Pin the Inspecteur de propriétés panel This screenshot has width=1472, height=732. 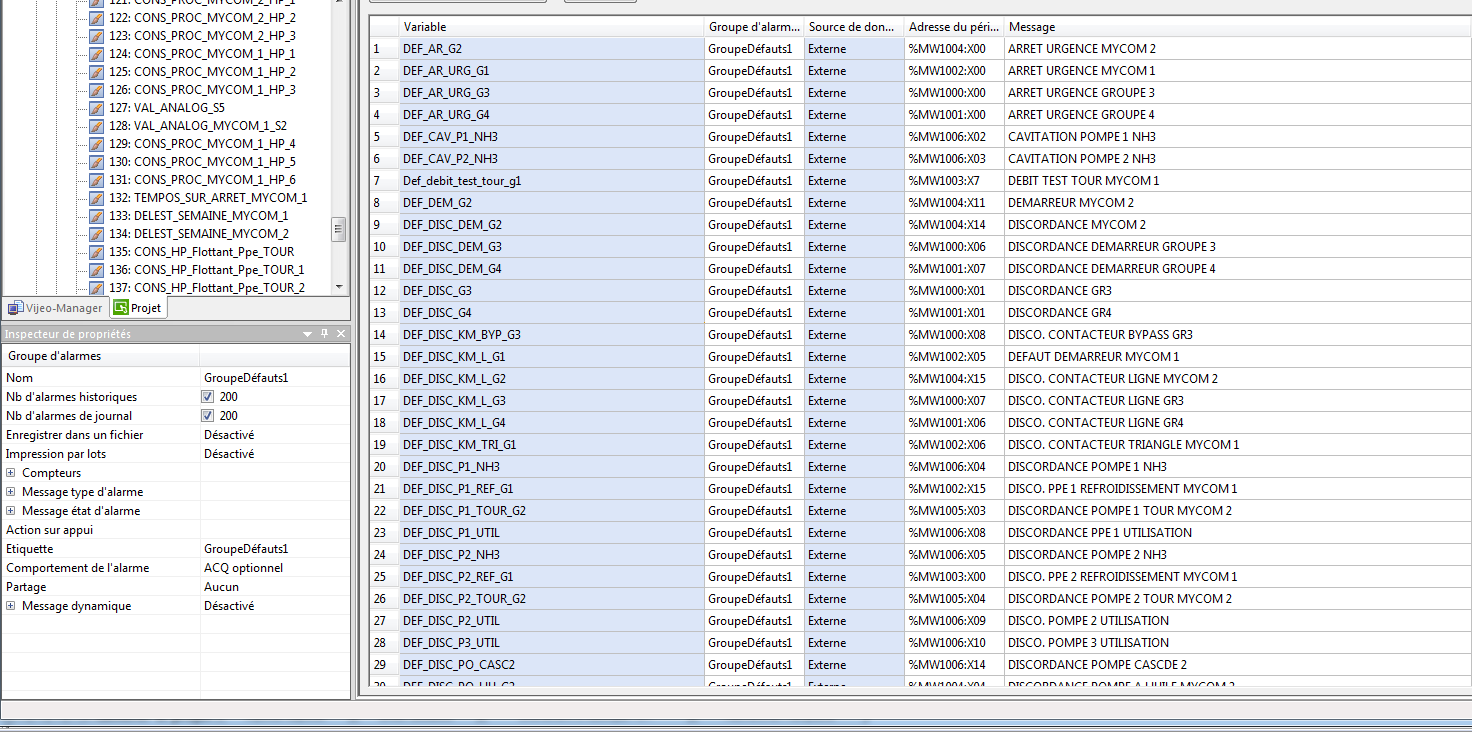[324, 334]
